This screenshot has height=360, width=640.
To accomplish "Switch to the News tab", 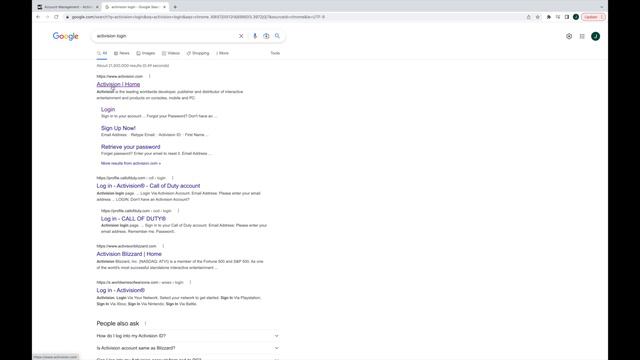I will (x=122, y=53).
